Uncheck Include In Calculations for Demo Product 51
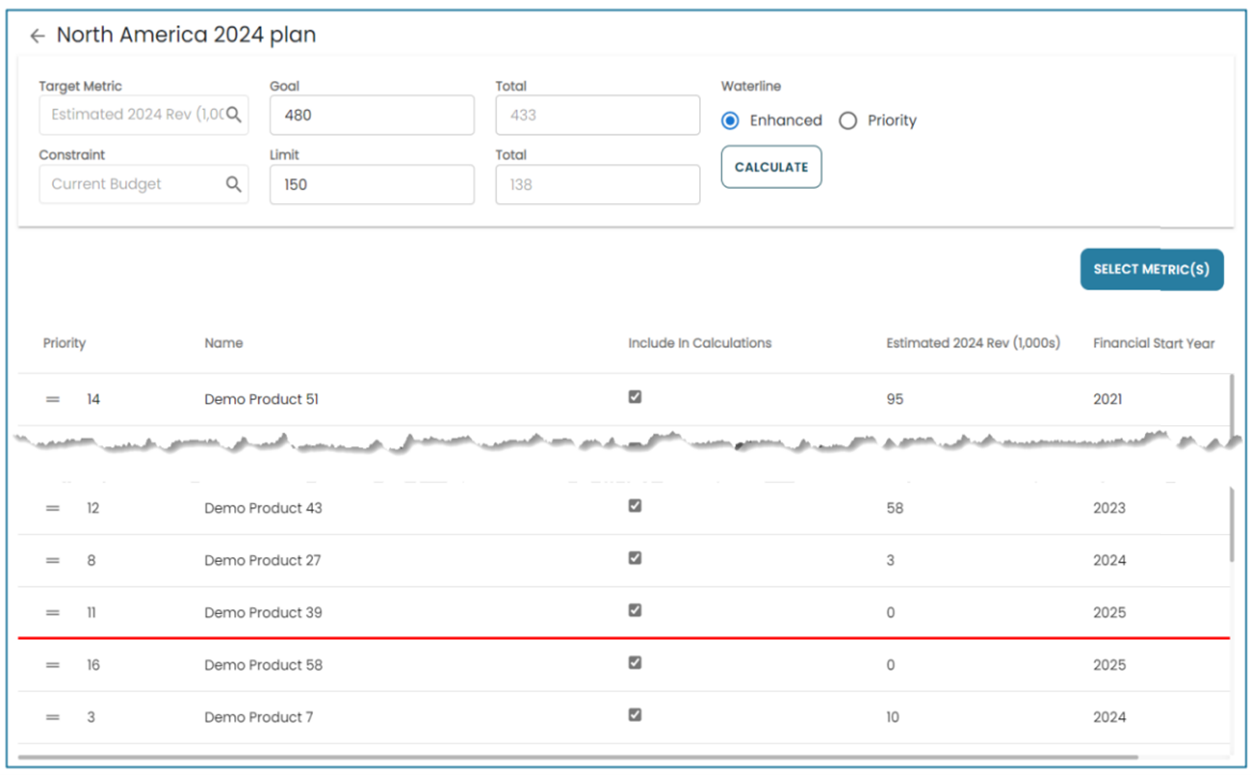This screenshot has width=1251, height=775. [x=634, y=397]
